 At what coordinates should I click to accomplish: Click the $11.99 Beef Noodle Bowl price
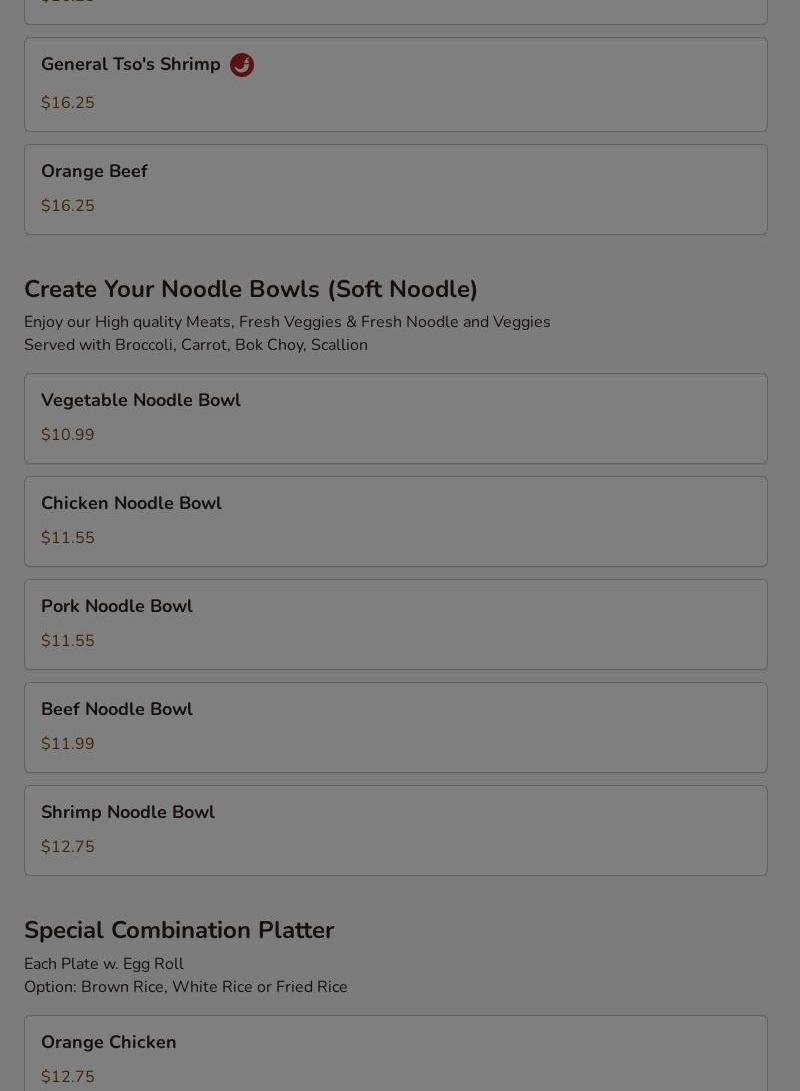[67, 743]
